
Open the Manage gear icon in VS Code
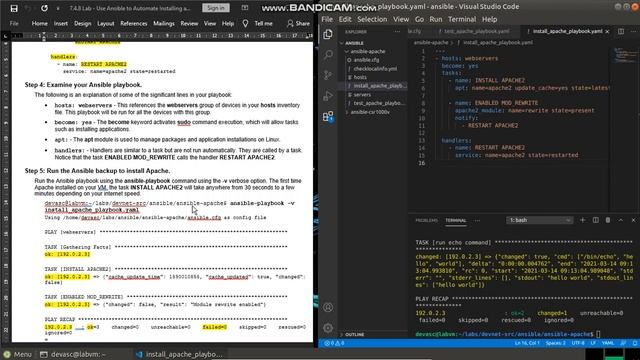pos(328,328)
